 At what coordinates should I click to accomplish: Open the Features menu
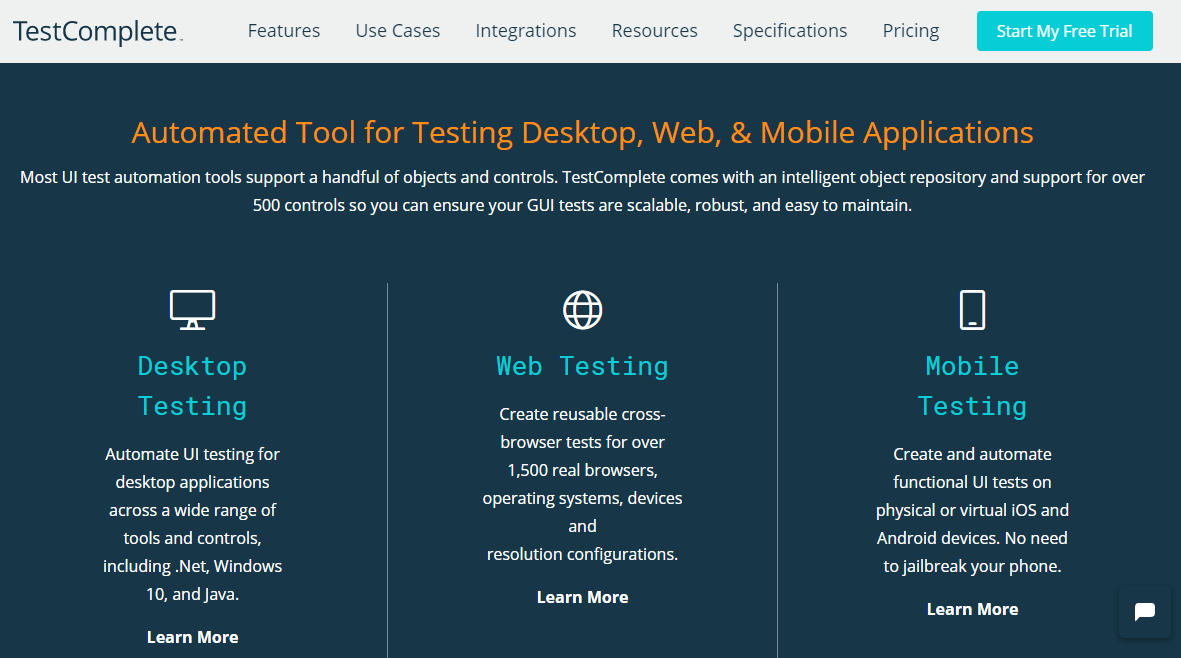click(x=284, y=31)
